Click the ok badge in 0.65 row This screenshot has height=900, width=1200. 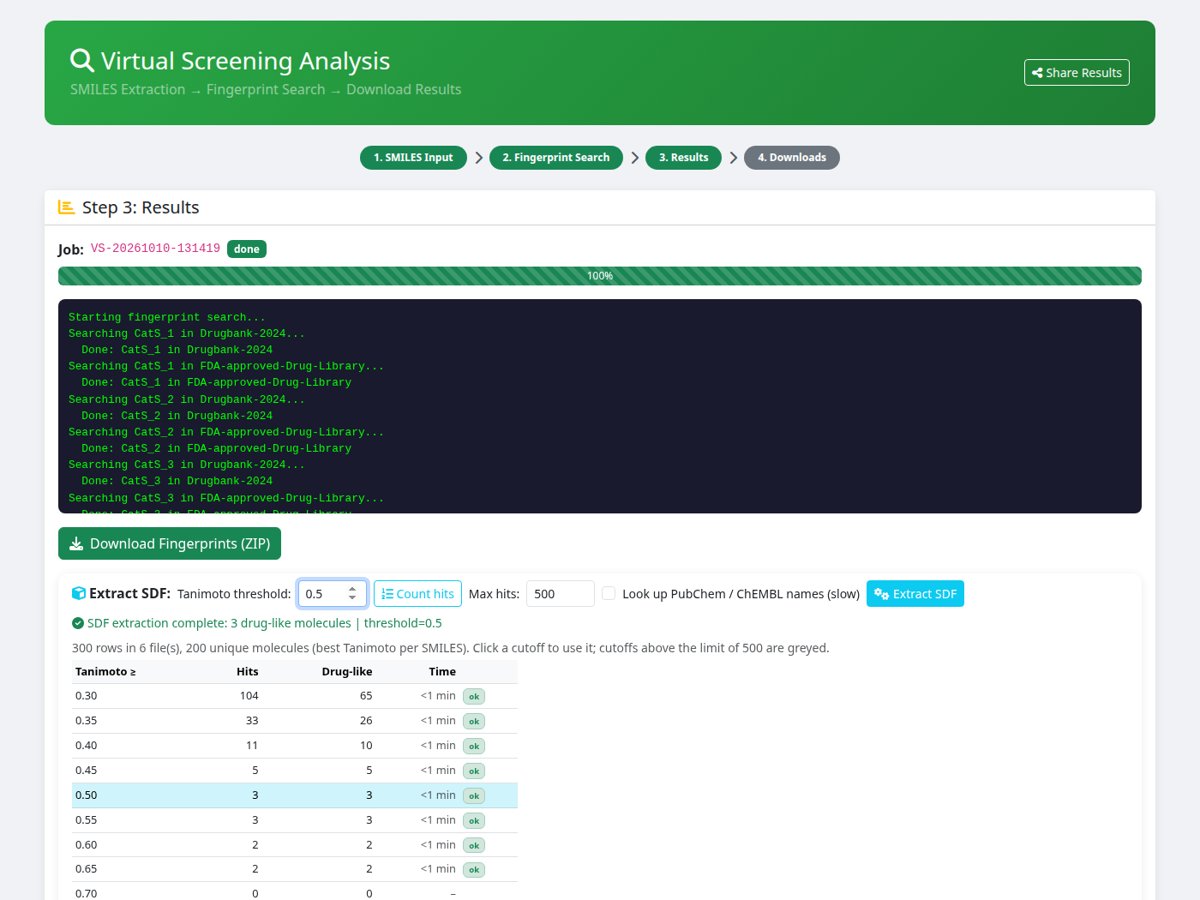pyautogui.click(x=474, y=870)
